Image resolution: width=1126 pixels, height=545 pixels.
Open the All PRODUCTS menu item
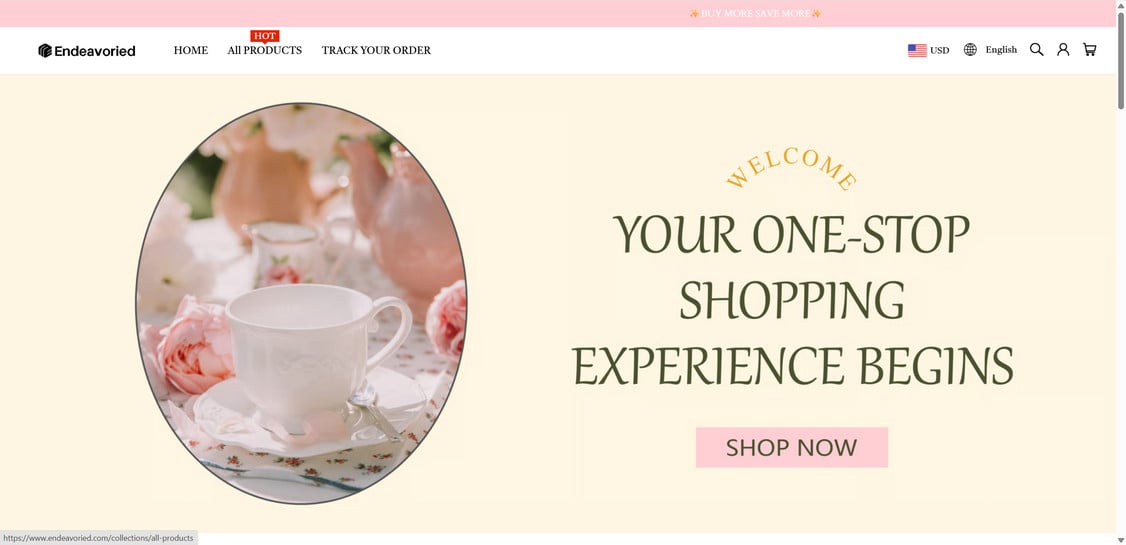point(264,50)
